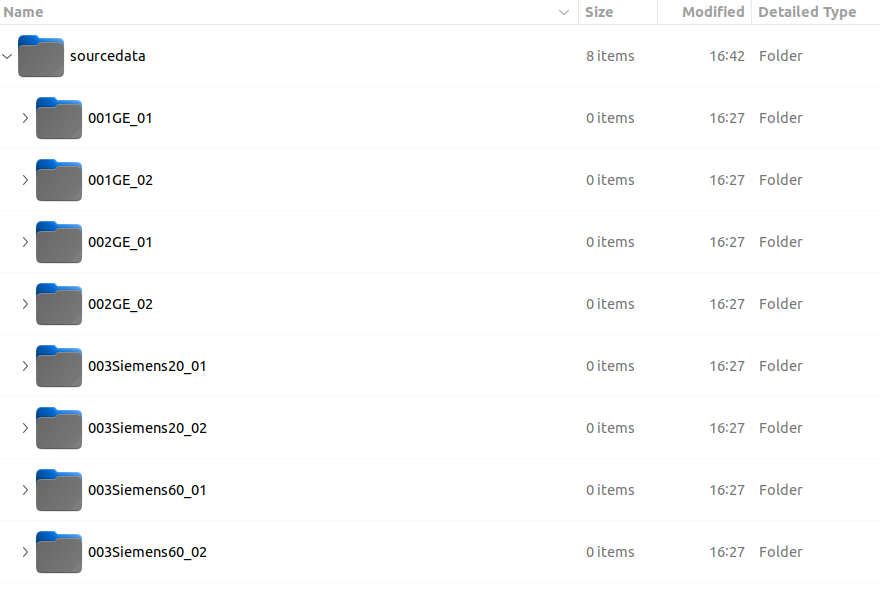Screen dimensions: 880x601
Task: Expand the 002GE_02 folder
Action: pyautogui.click(x=25, y=304)
